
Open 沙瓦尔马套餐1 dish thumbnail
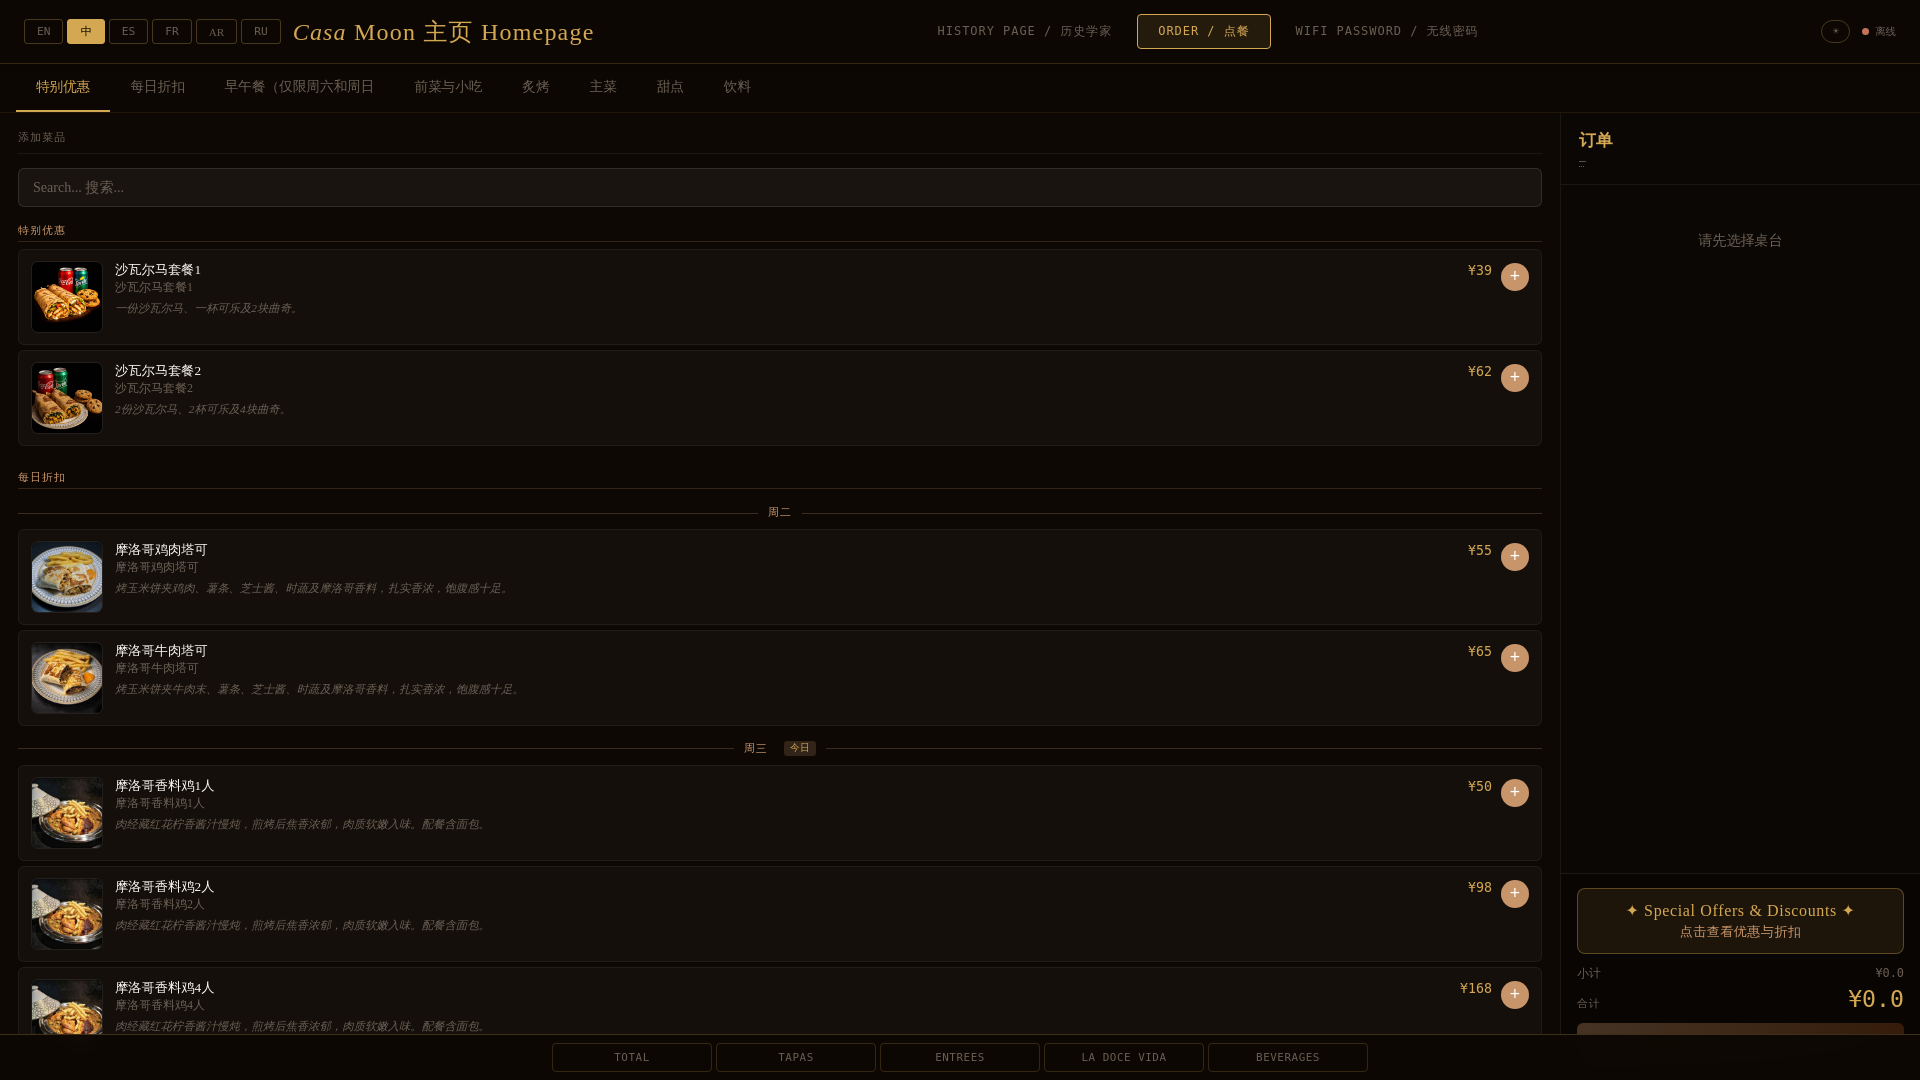(x=67, y=297)
